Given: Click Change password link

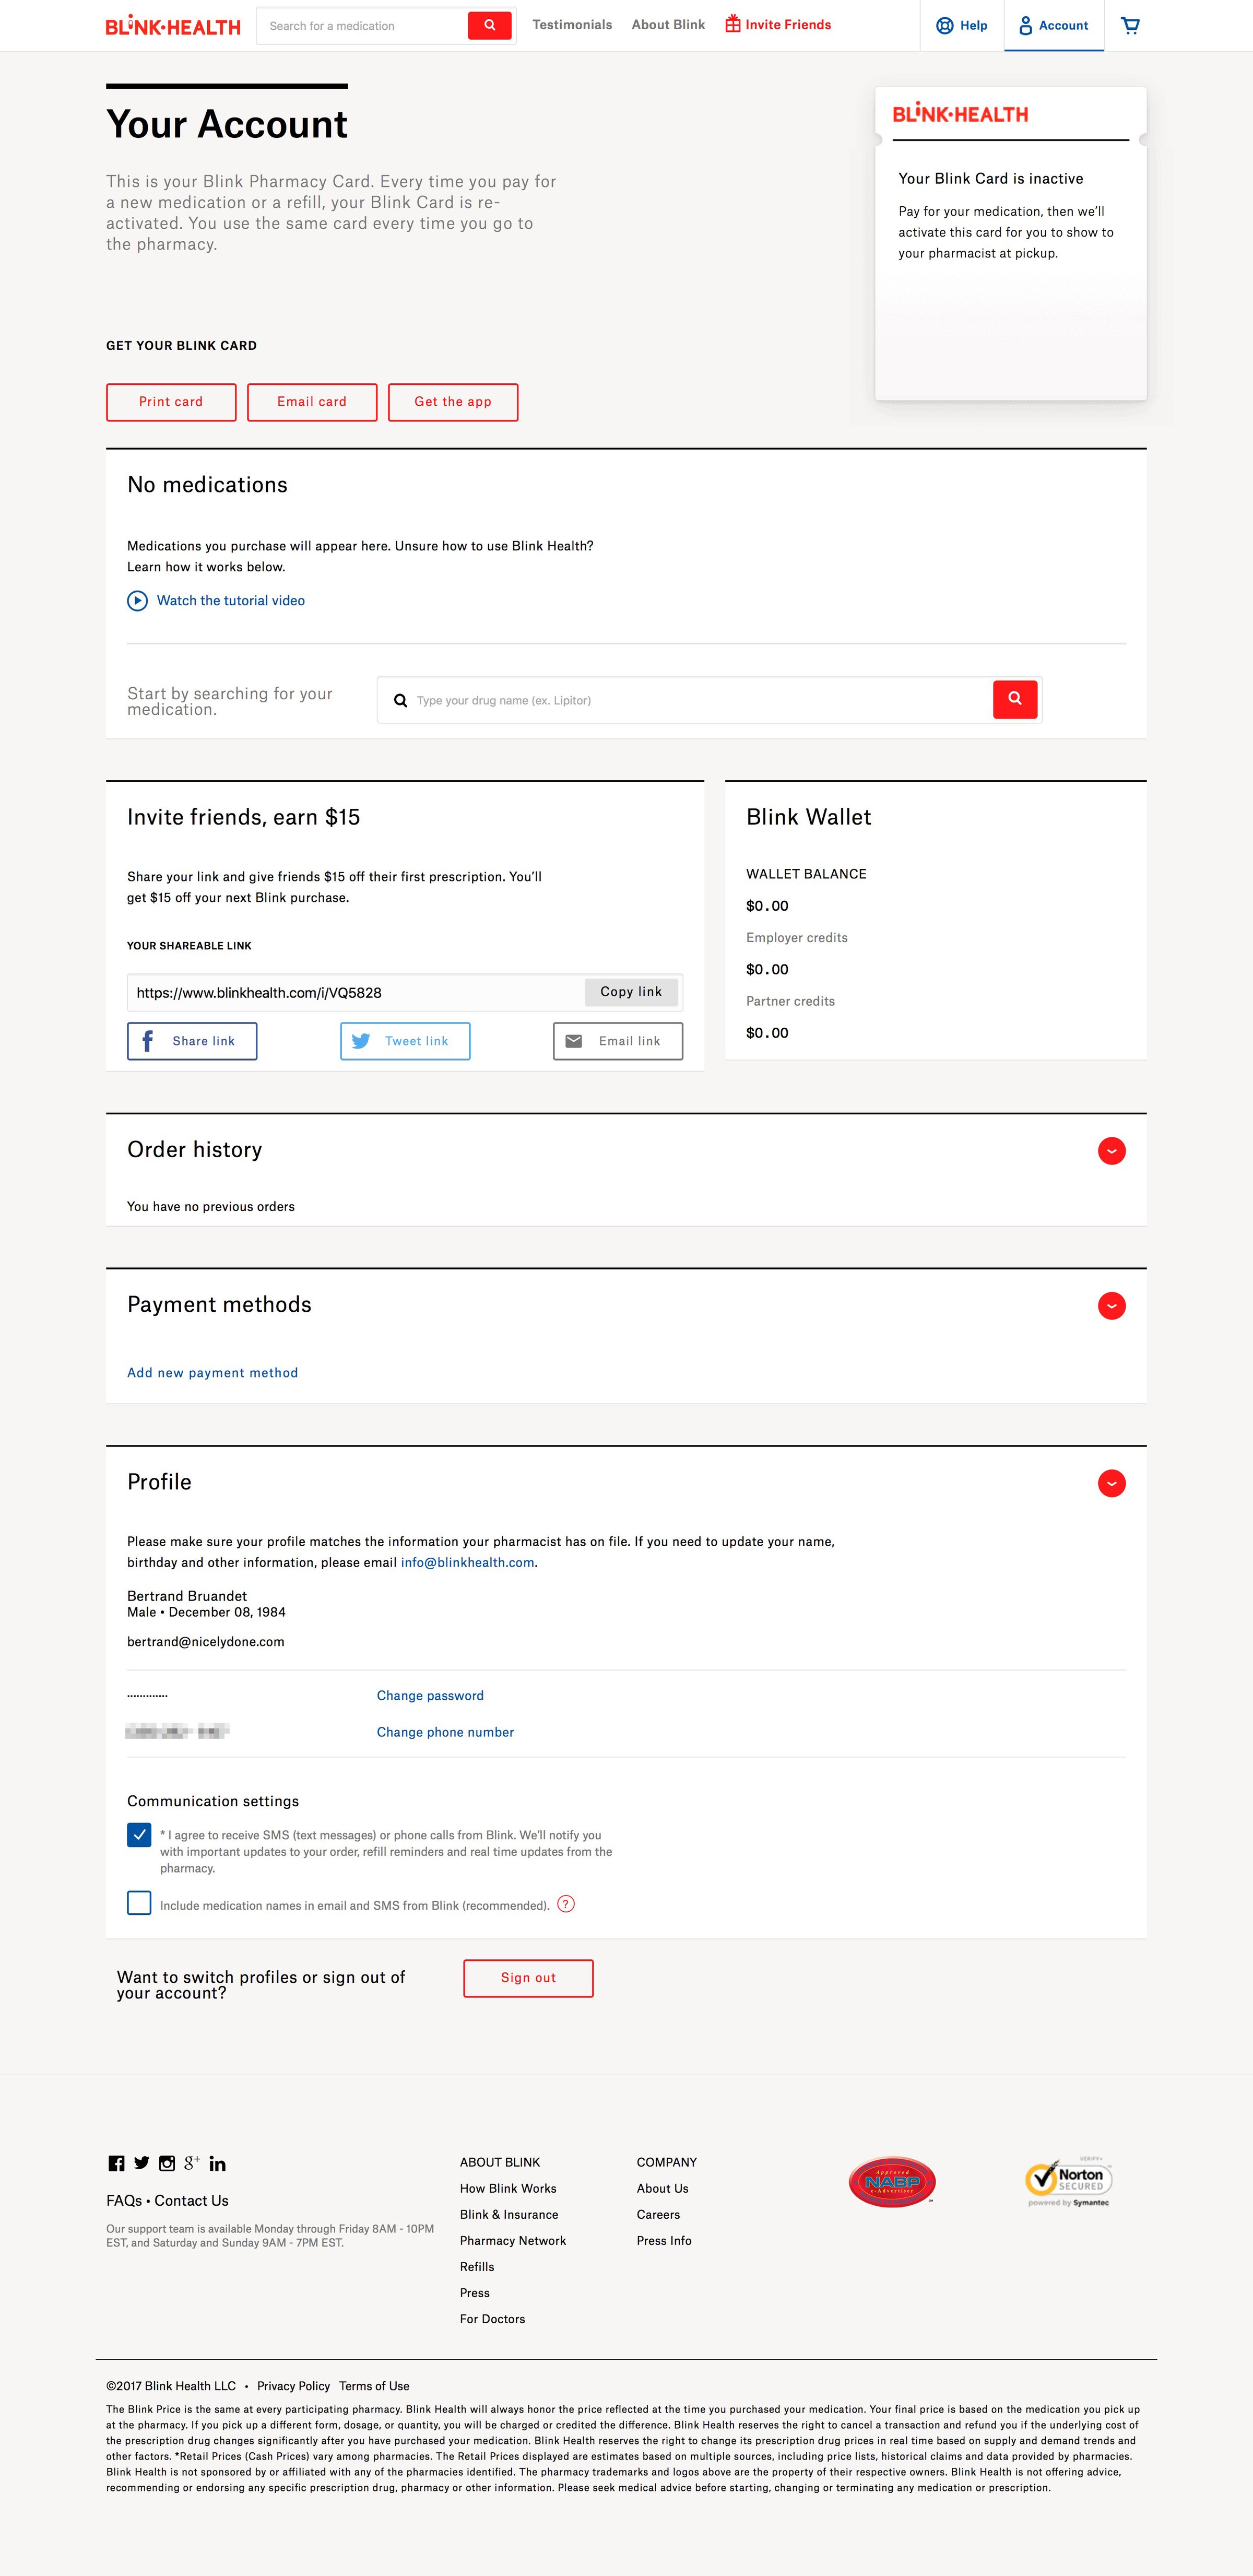Looking at the screenshot, I should 430,1696.
